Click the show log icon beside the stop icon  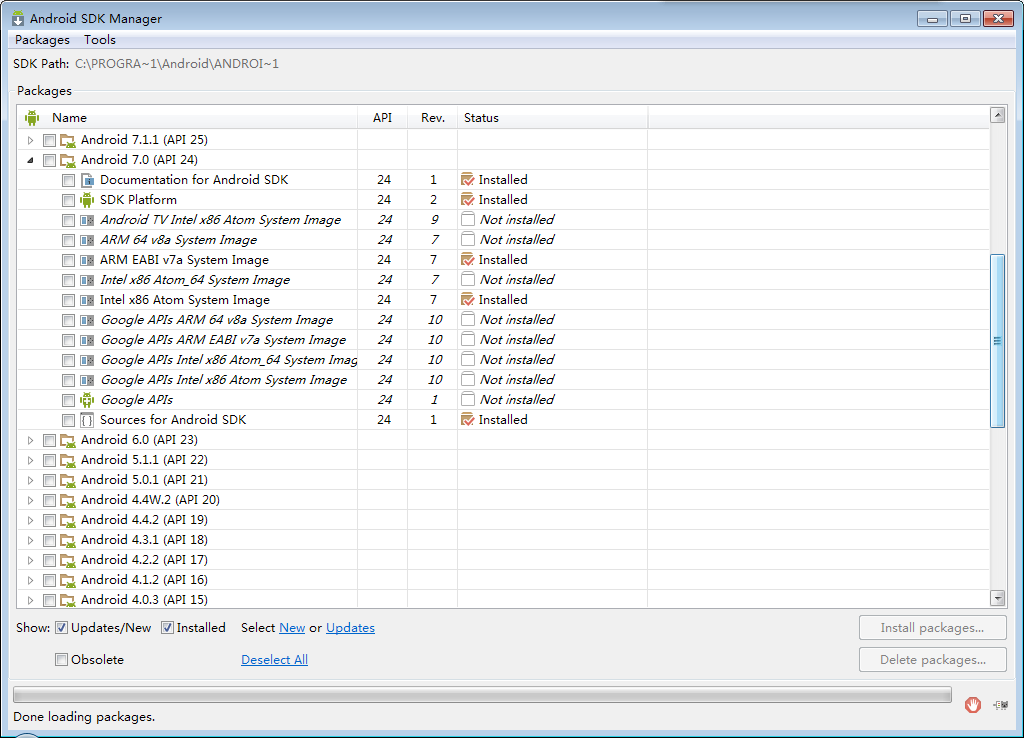click(1000, 705)
